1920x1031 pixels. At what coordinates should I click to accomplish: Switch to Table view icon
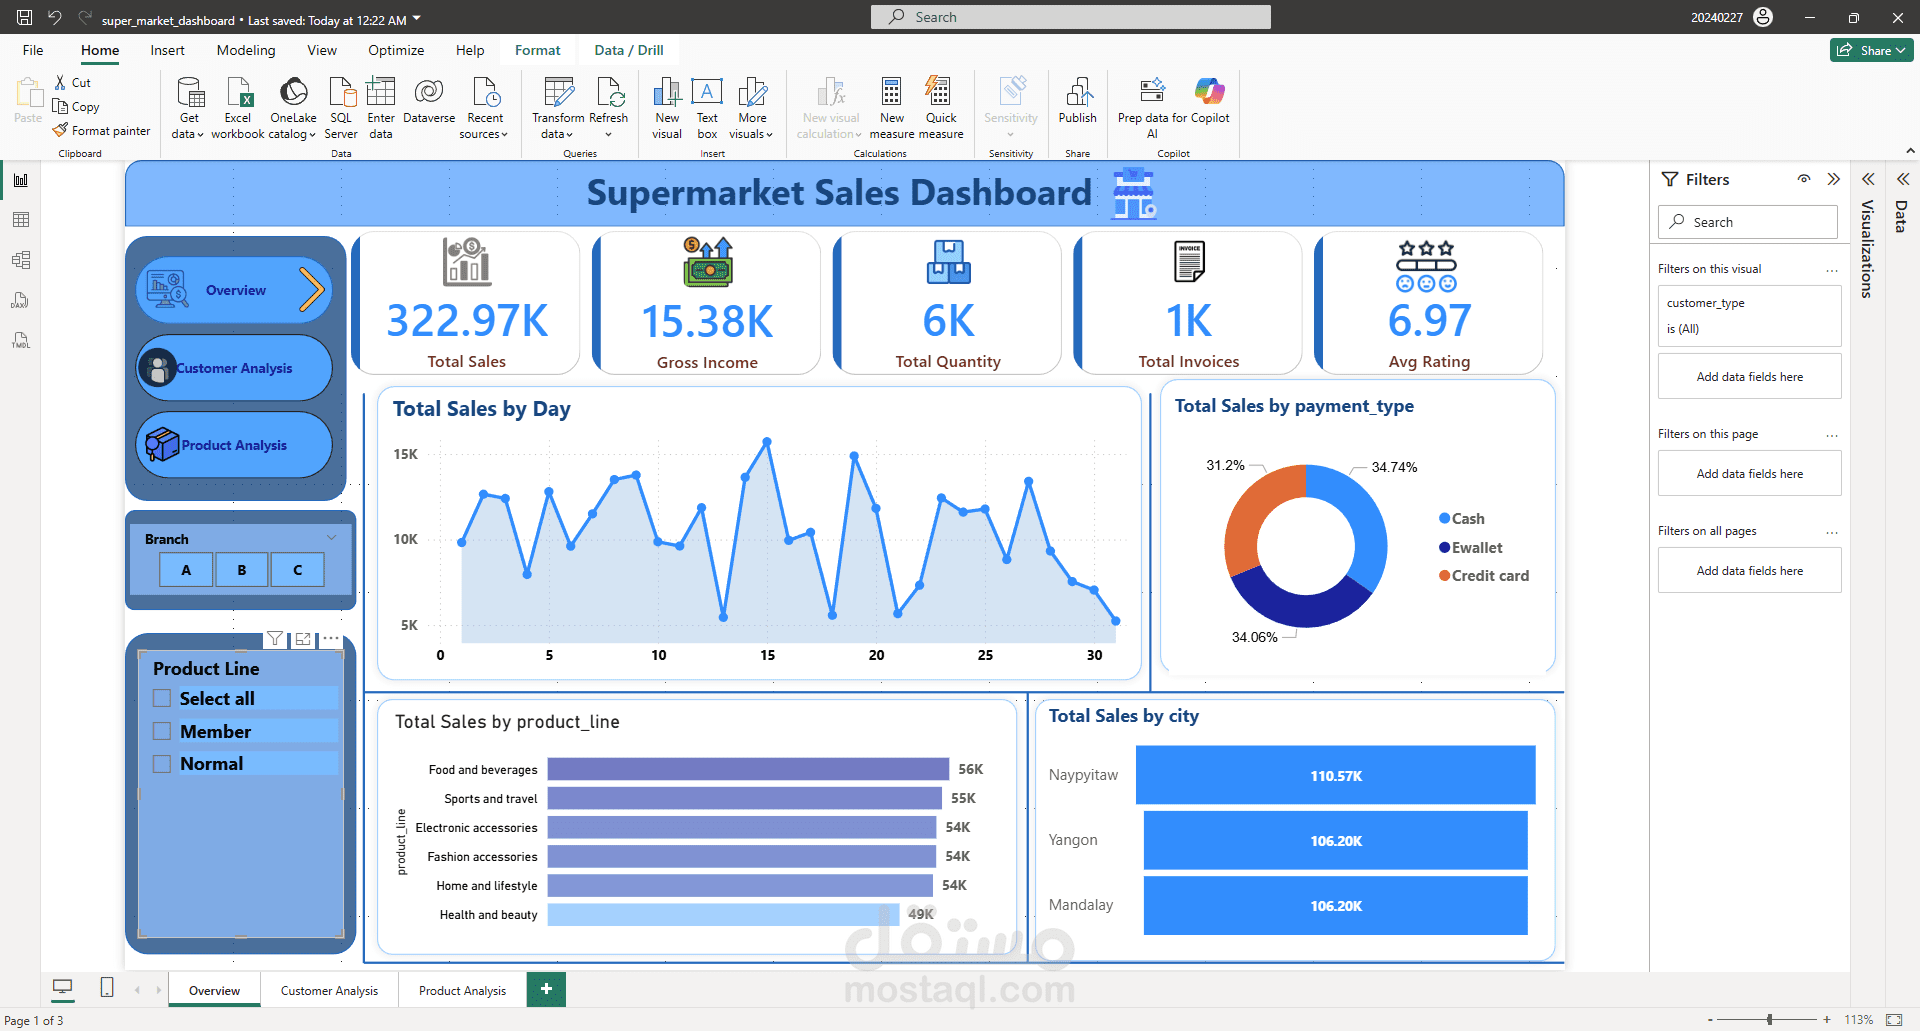(x=21, y=220)
